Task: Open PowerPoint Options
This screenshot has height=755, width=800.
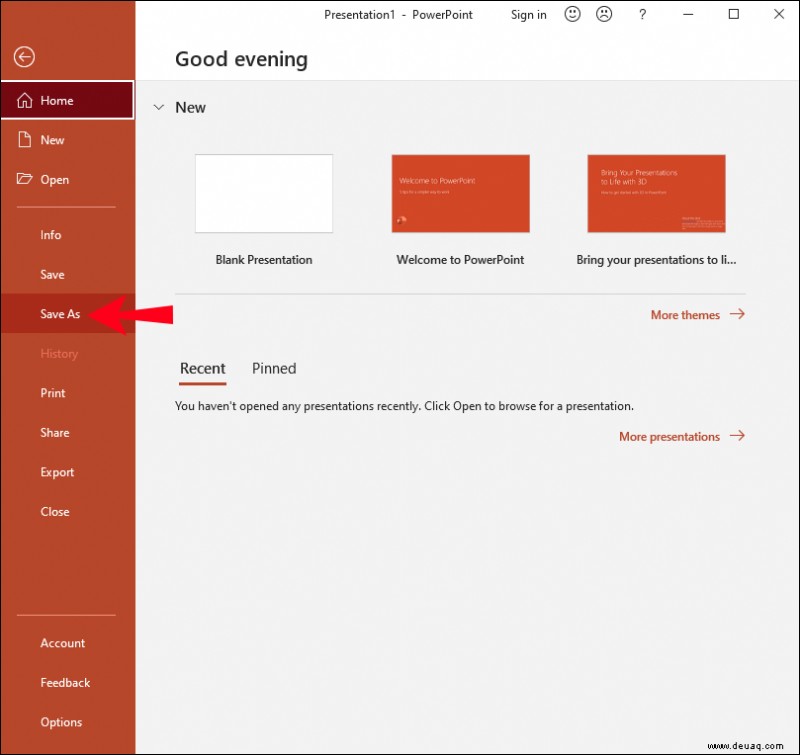Action: click(x=68, y=722)
